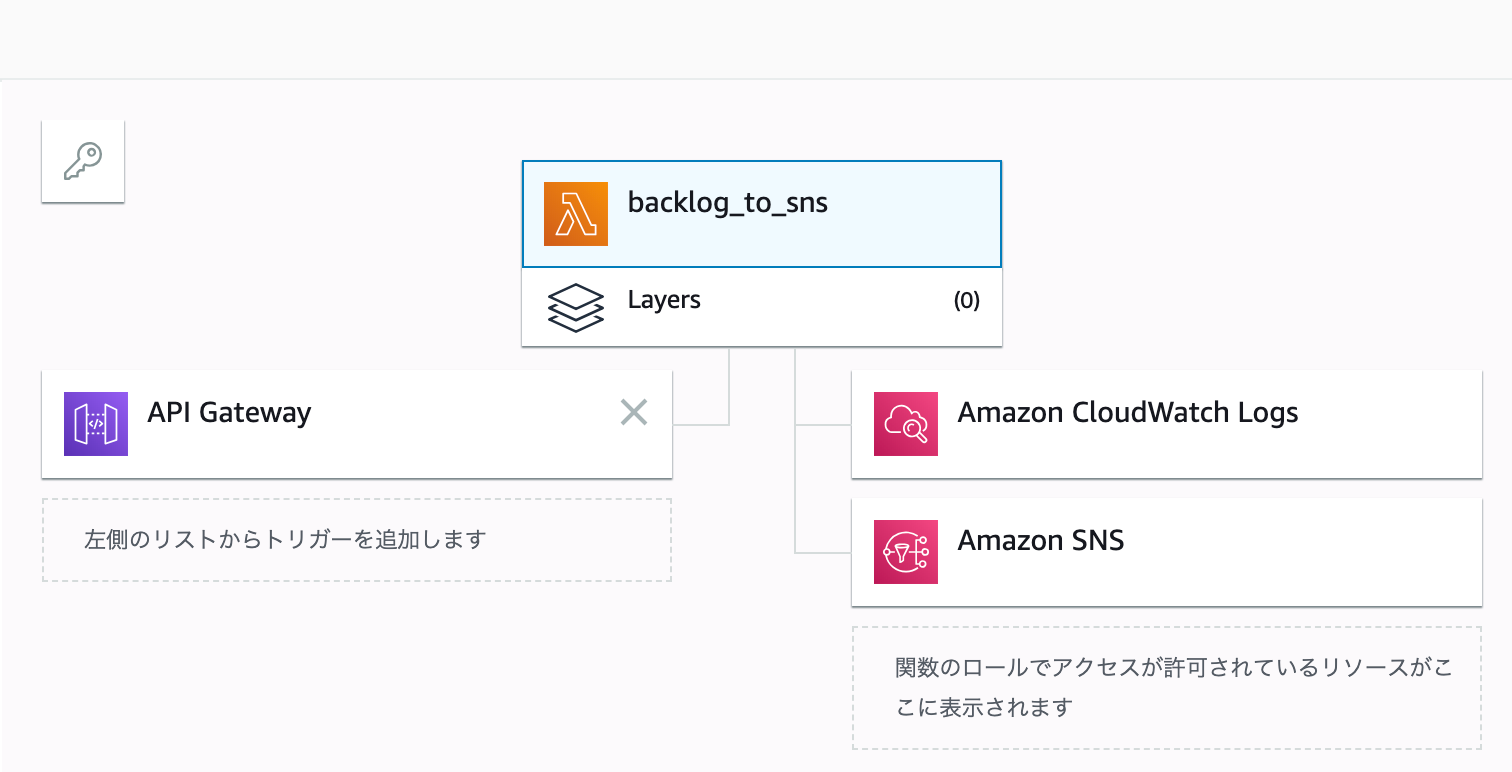Click the orange Lambda function icon
Image resolution: width=1512 pixels, height=772 pixels.
point(576,214)
